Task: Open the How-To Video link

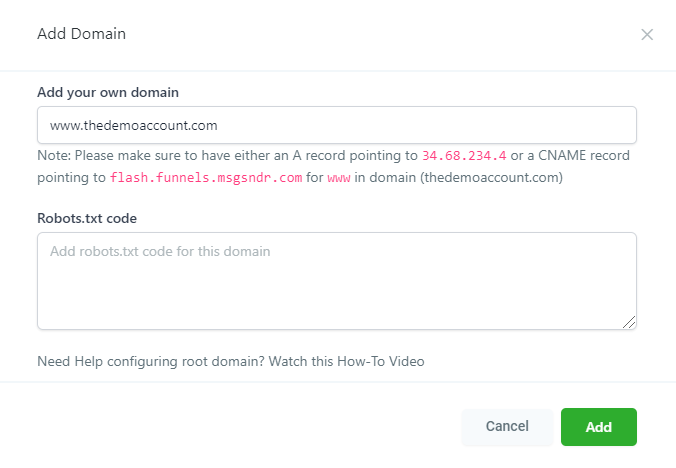Action: coord(381,361)
